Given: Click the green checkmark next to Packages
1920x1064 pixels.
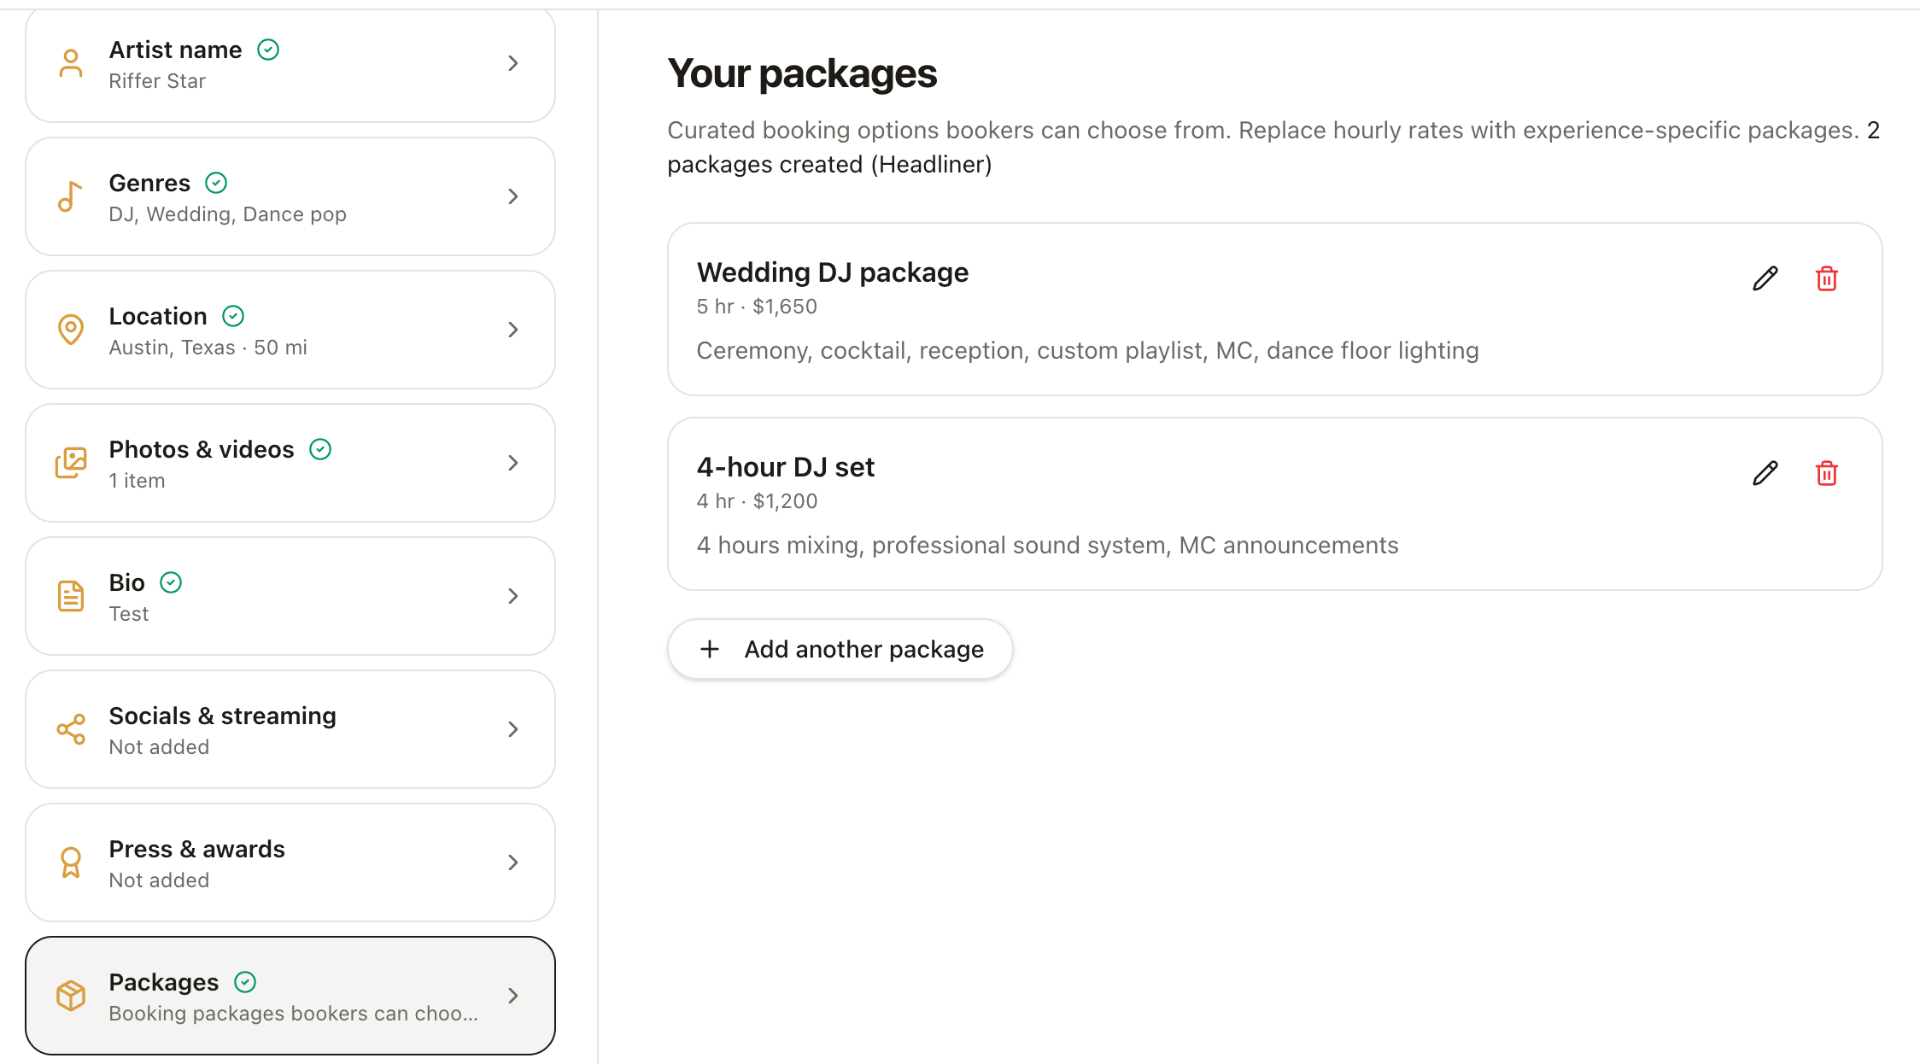Looking at the screenshot, I should pyautogui.click(x=245, y=982).
